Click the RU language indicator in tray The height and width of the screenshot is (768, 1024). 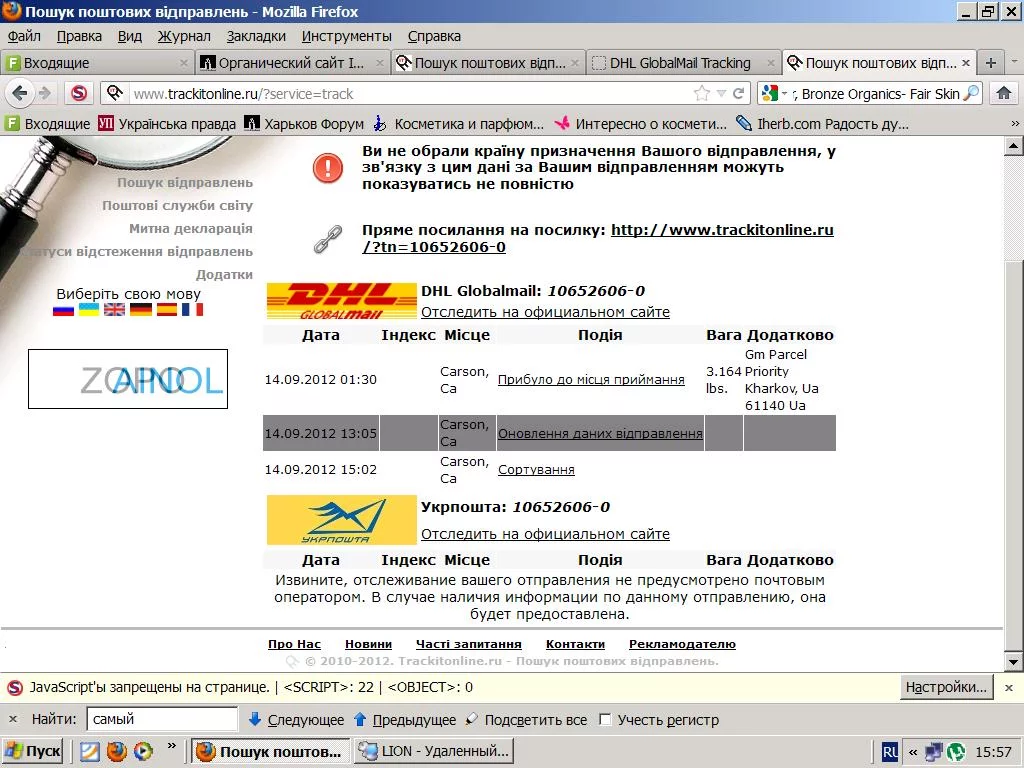click(889, 752)
